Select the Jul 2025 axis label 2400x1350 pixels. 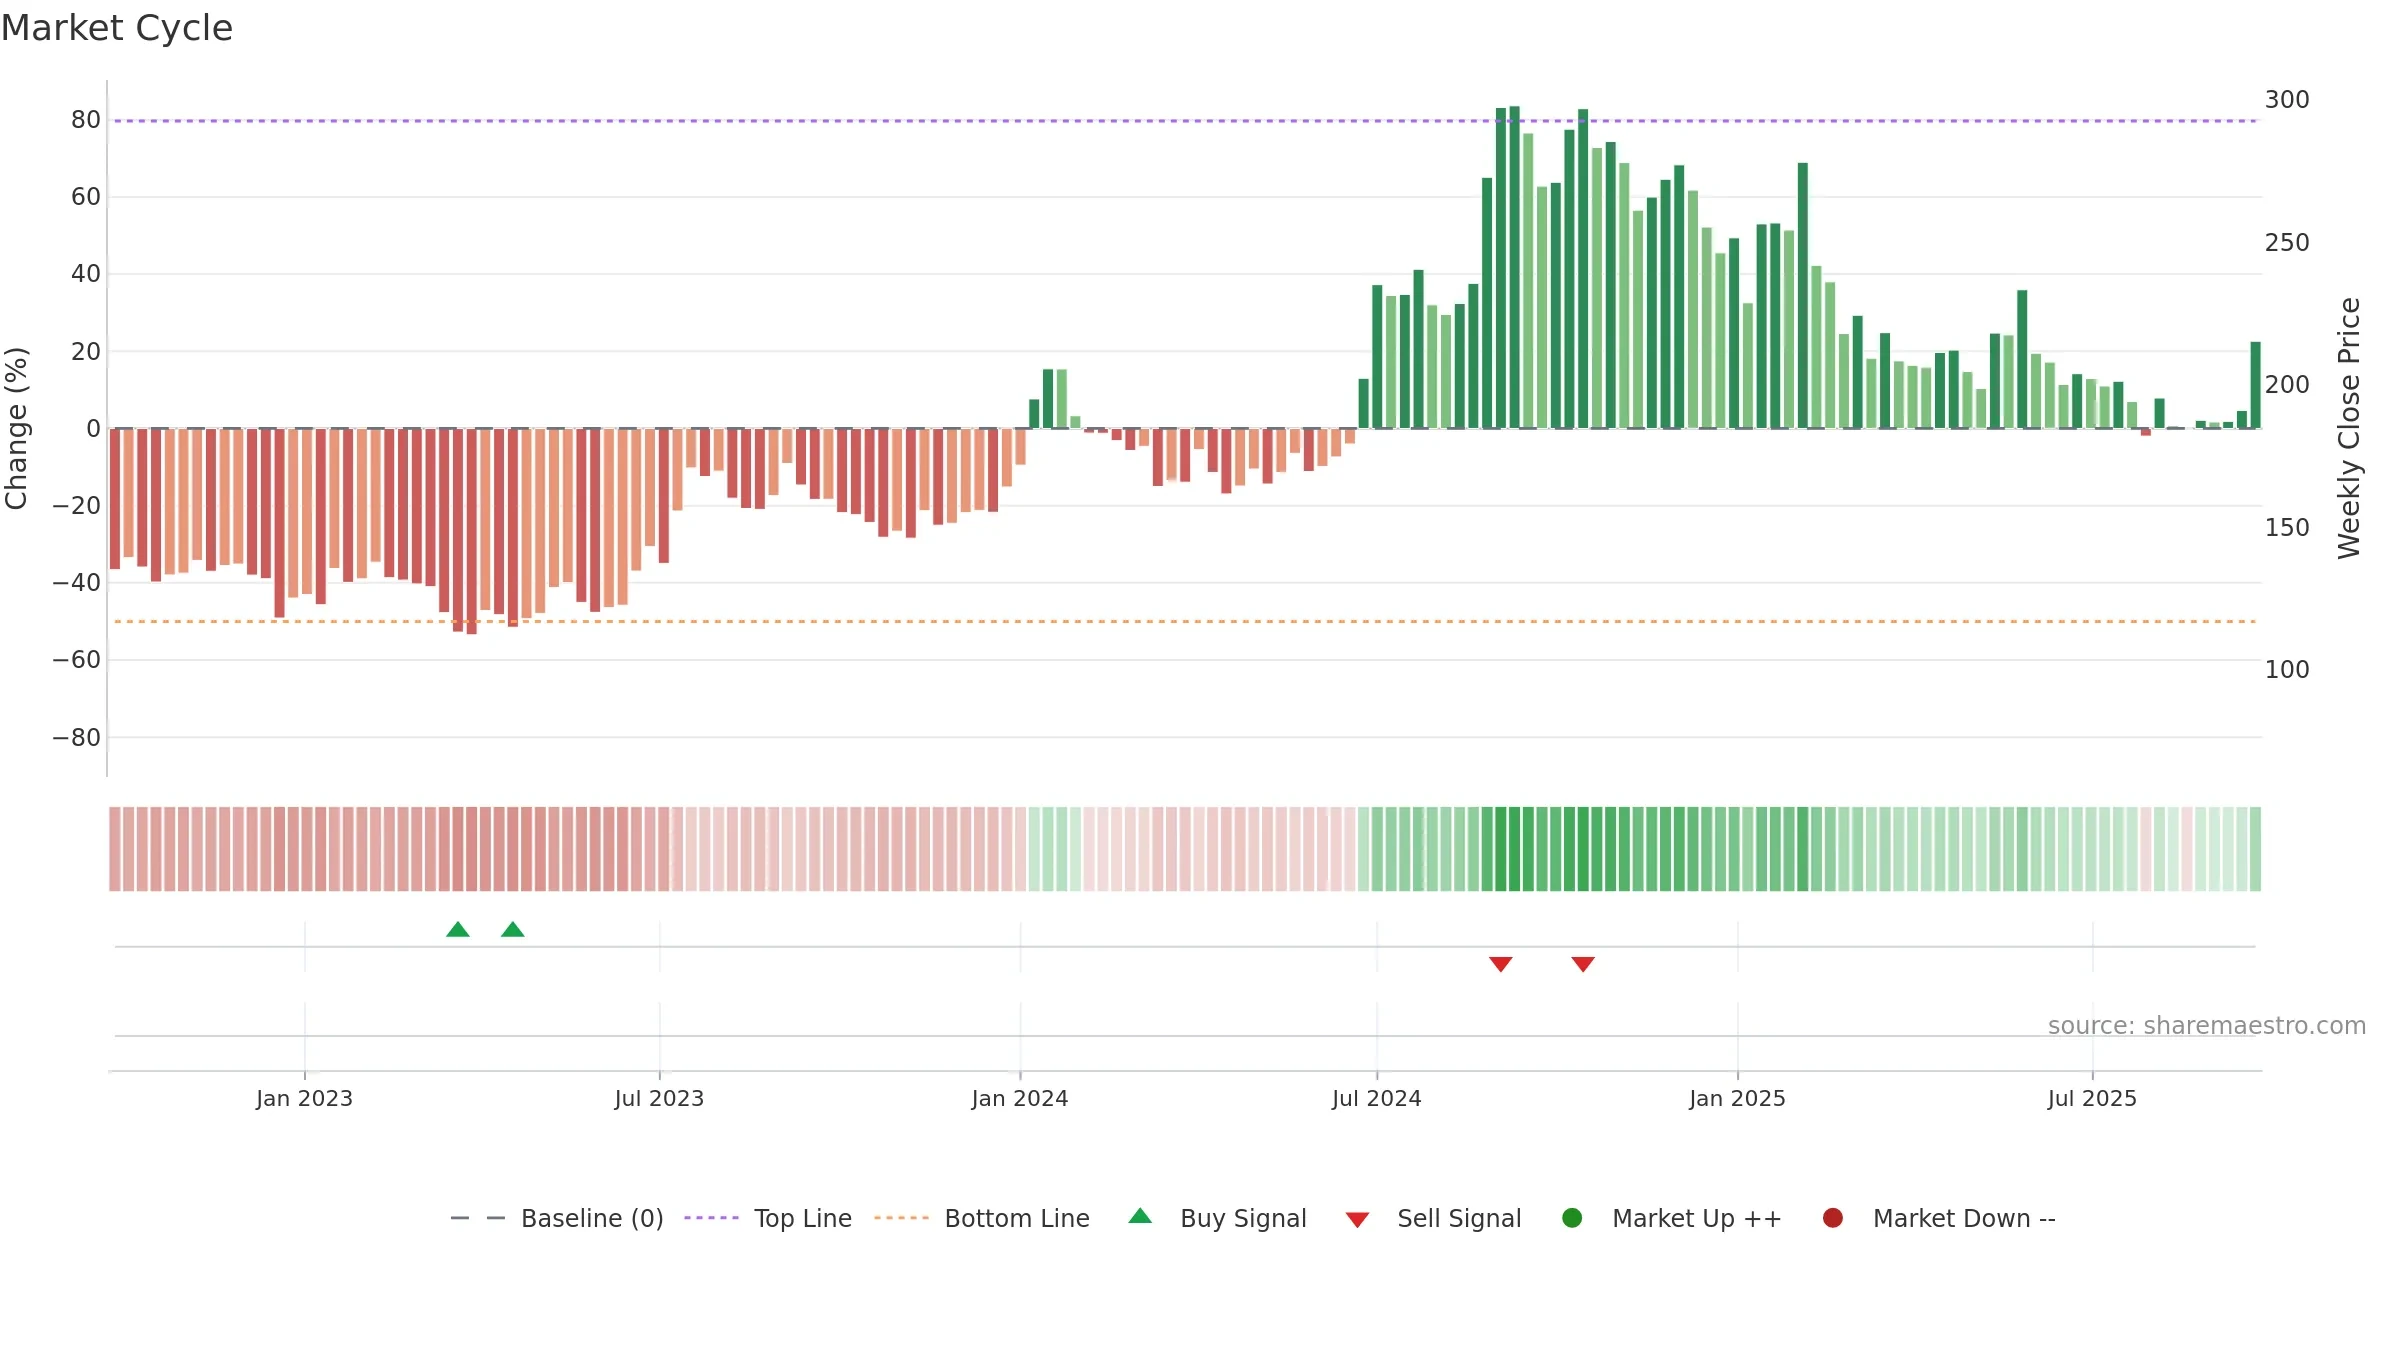[2092, 1098]
